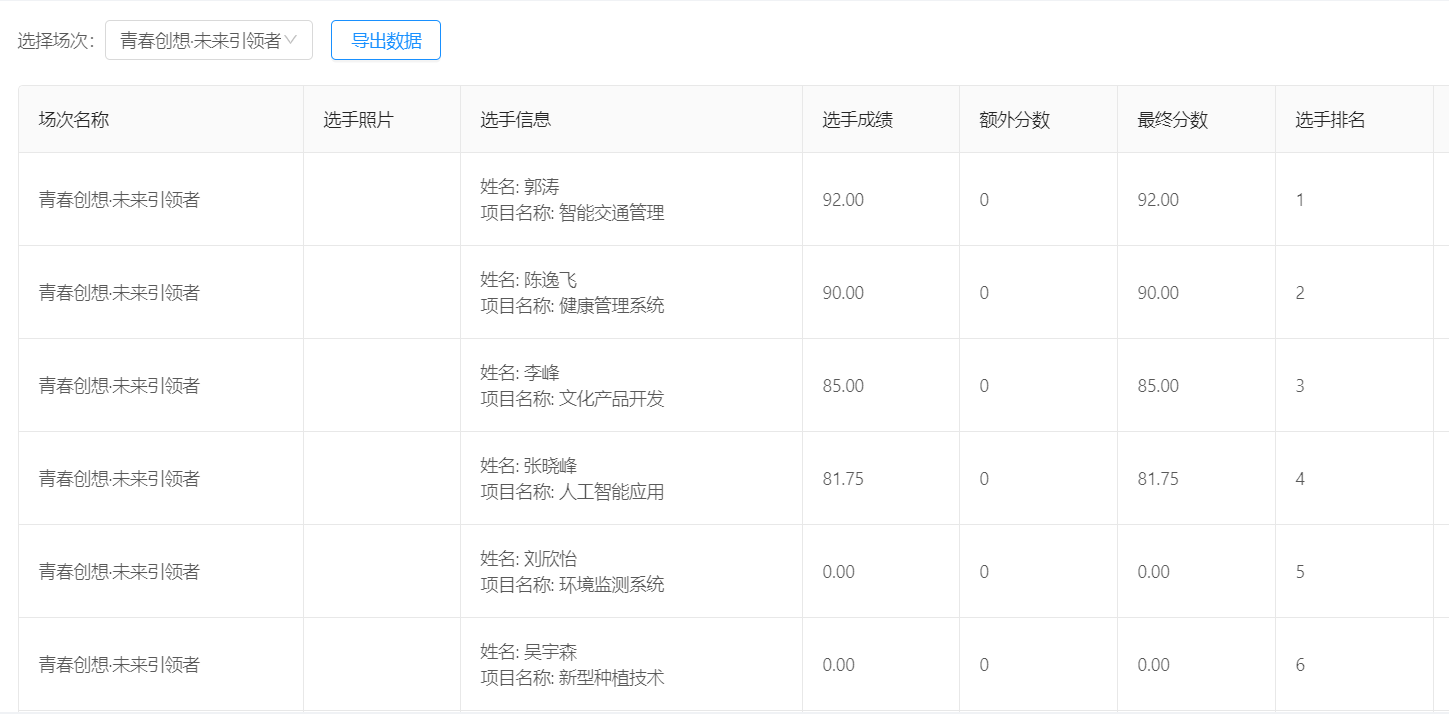Select the name 姓名: 郭涛

(x=520, y=187)
